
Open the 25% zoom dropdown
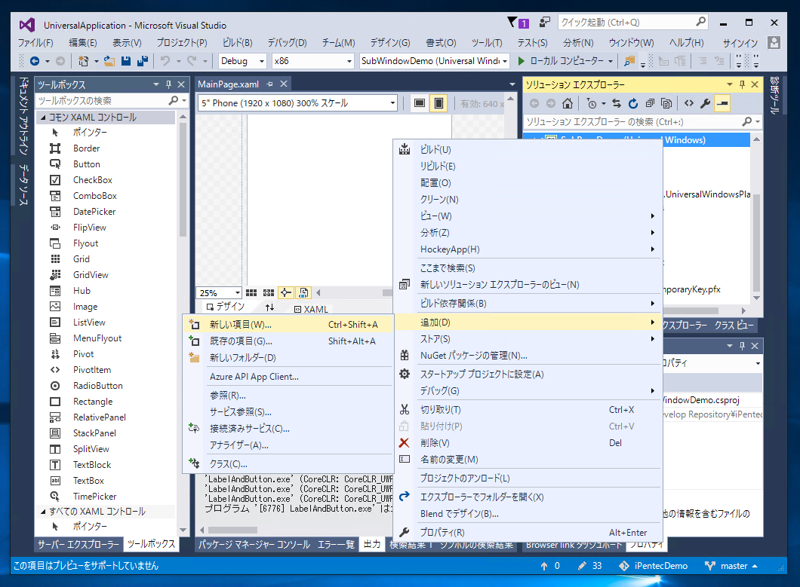(x=218, y=293)
